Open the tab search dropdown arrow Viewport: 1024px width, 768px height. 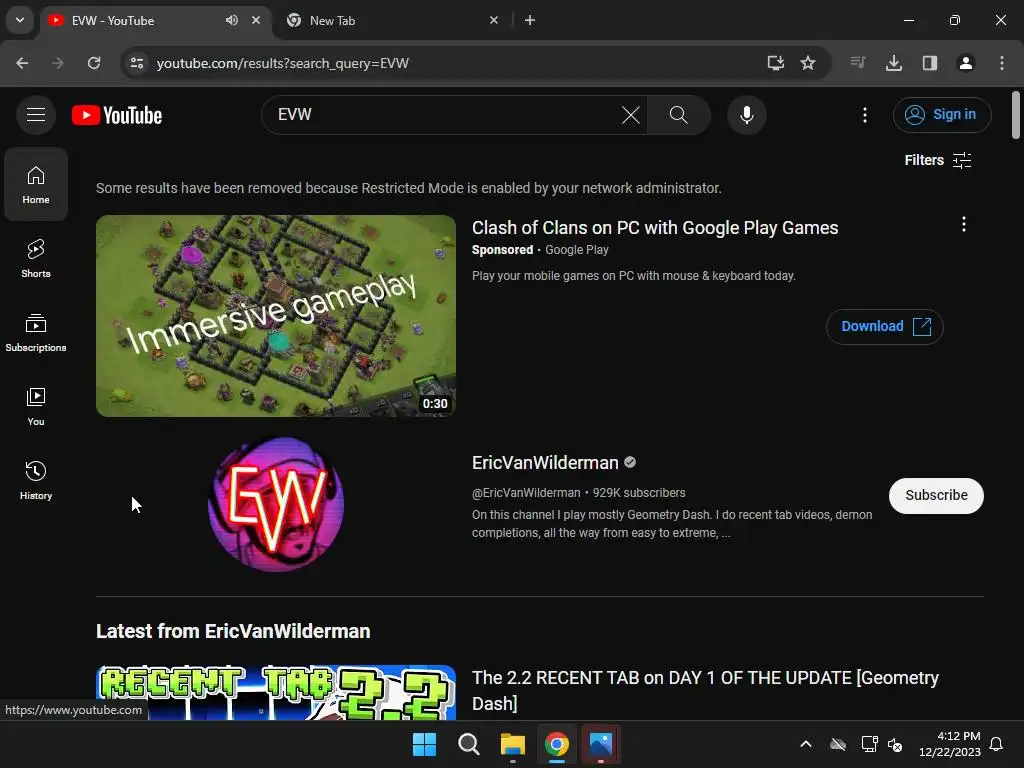[x=20, y=20]
